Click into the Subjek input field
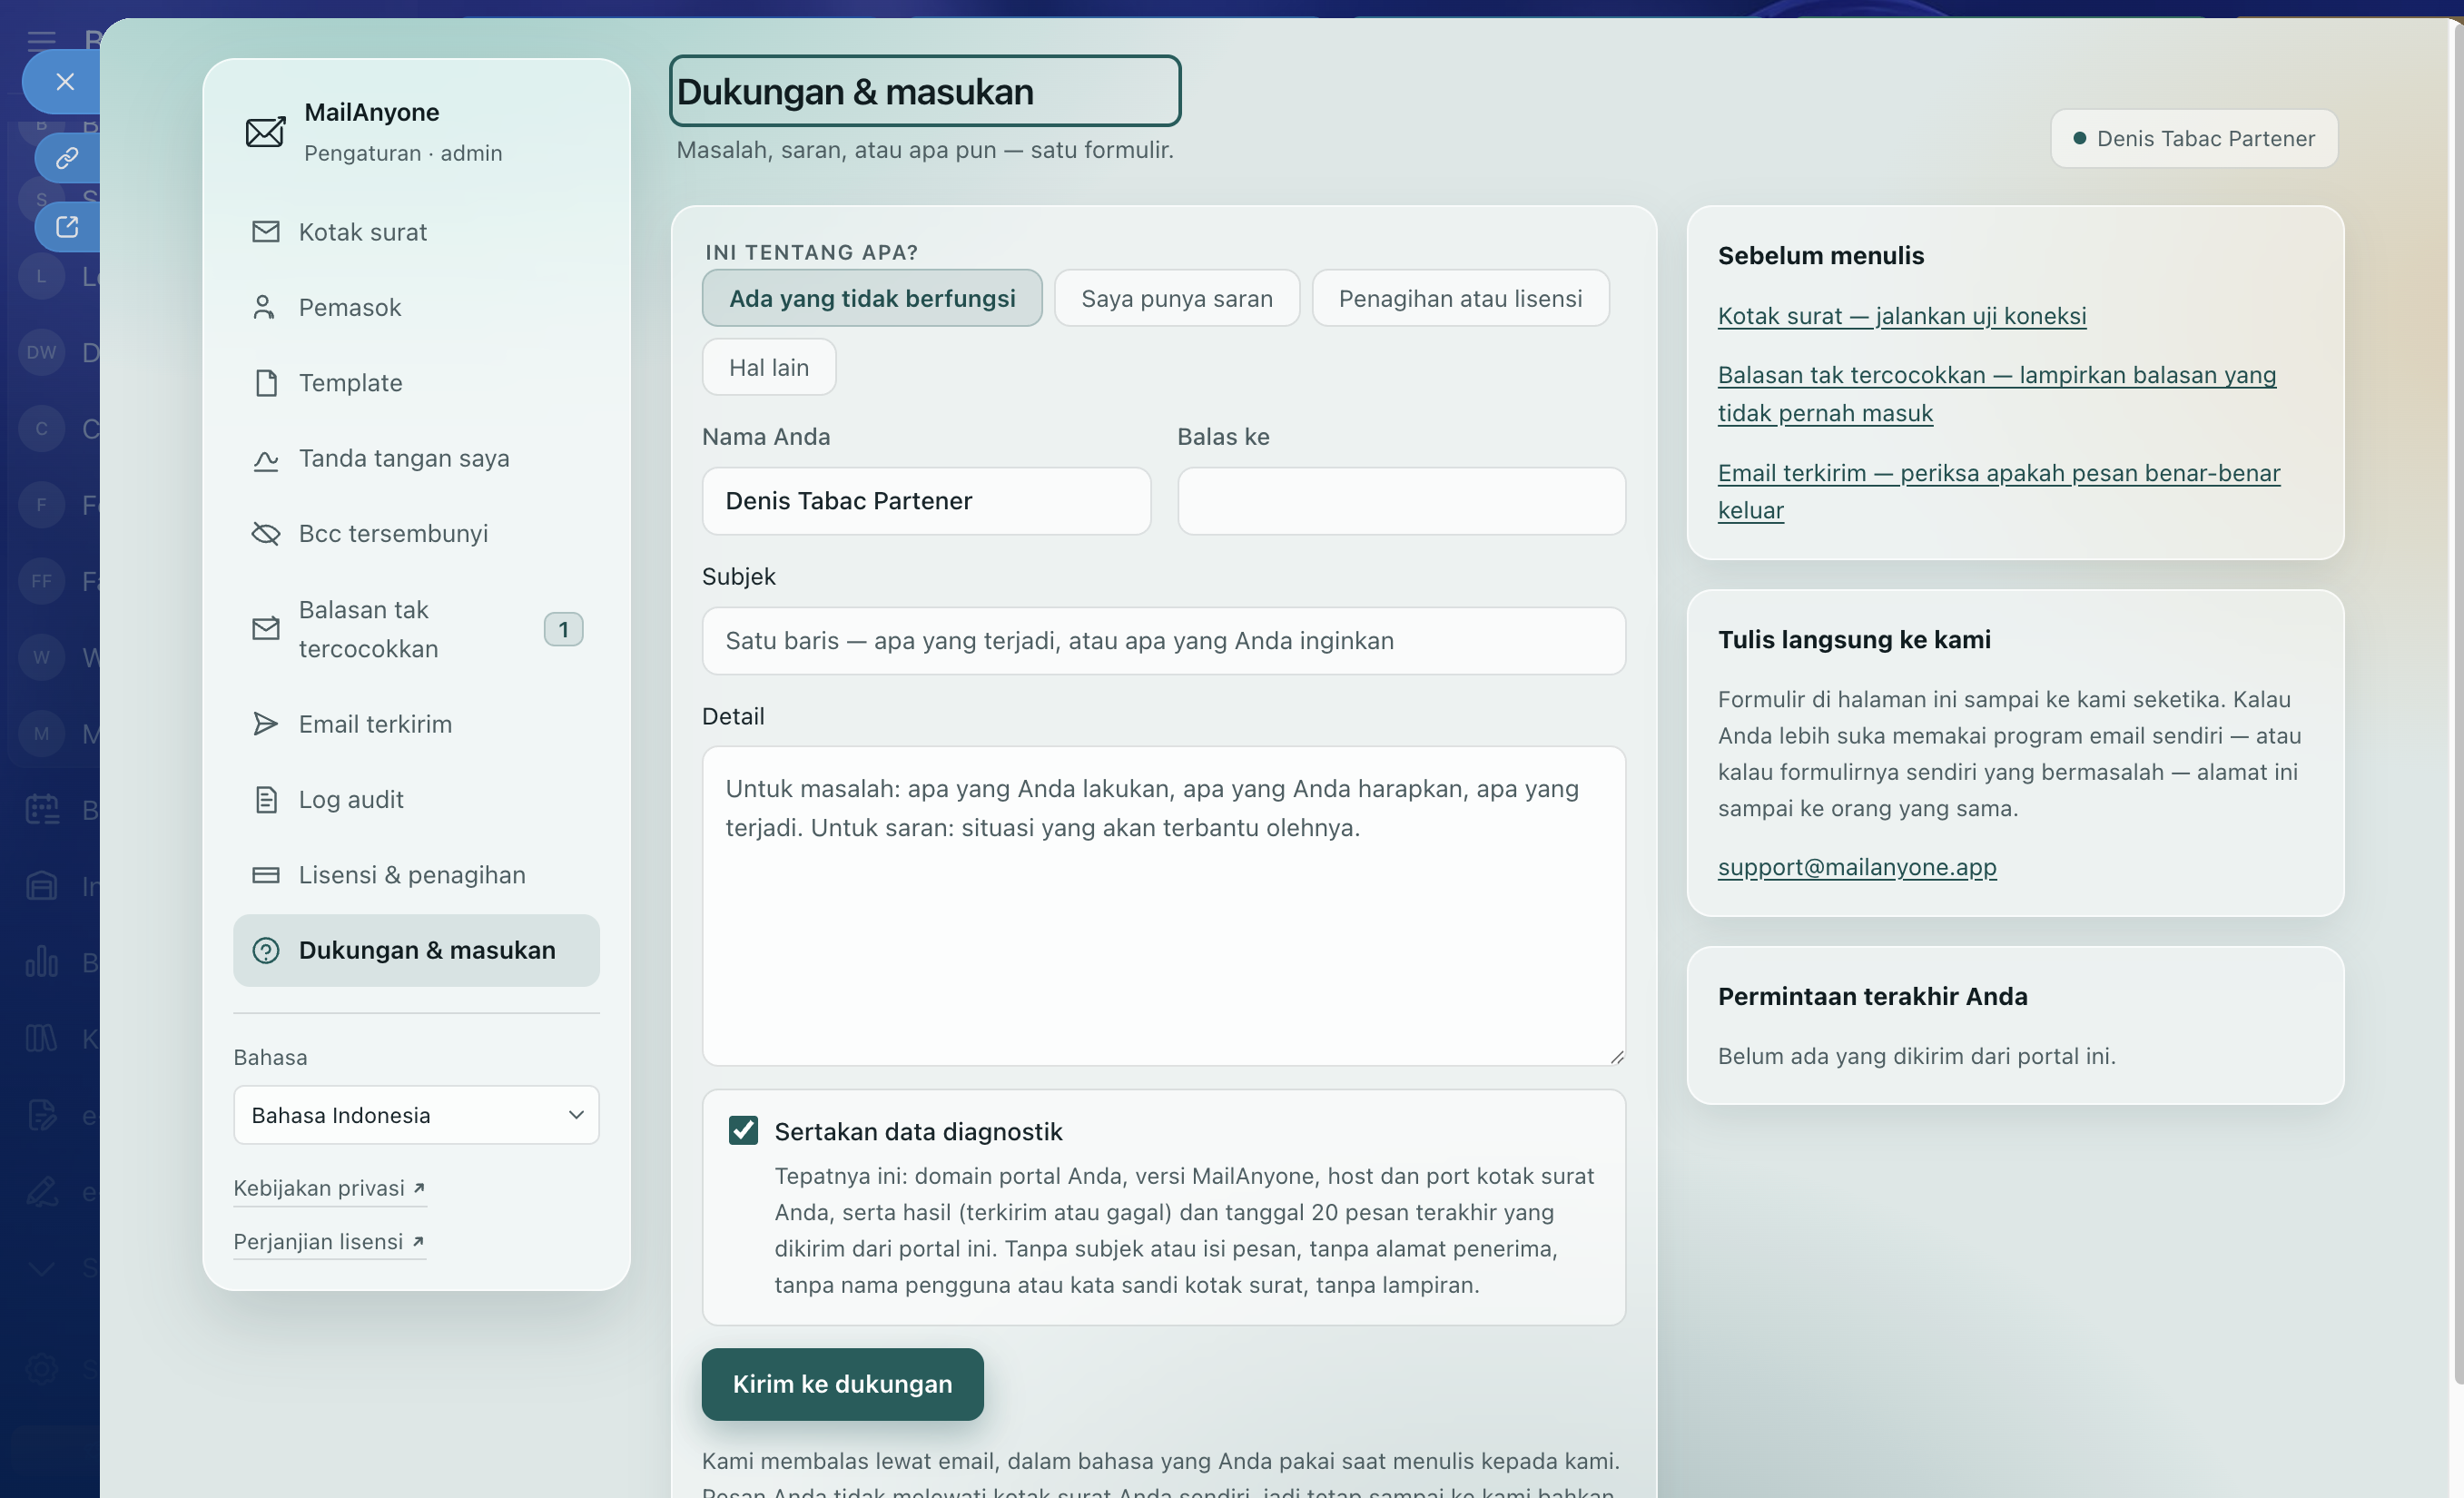 tap(1163, 641)
